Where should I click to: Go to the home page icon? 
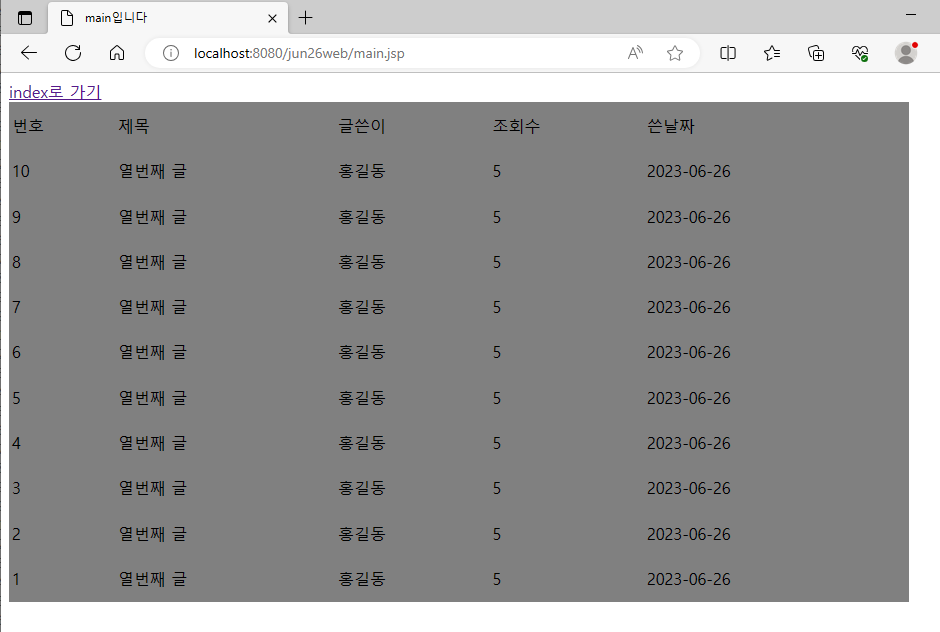117,53
